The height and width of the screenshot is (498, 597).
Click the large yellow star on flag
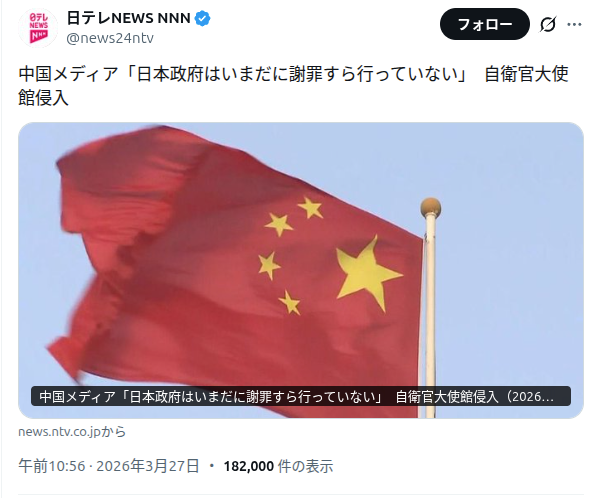(367, 273)
